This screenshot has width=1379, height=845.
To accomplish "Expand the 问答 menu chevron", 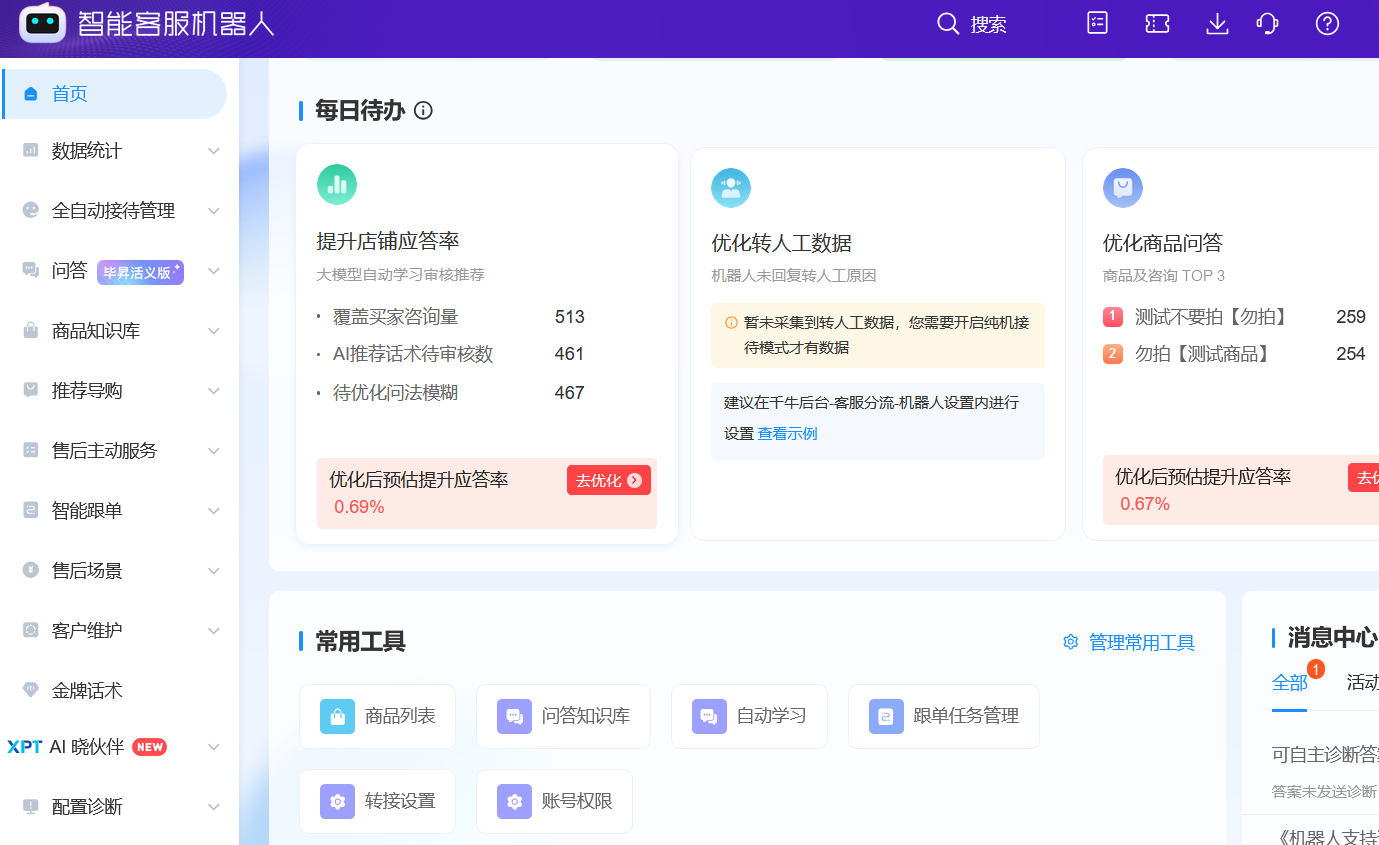I will [213, 271].
